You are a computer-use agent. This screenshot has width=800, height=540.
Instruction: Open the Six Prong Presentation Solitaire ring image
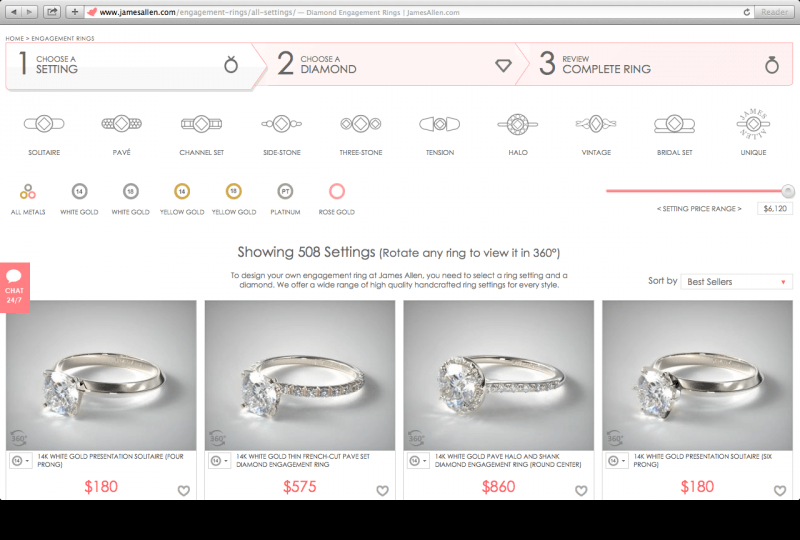tap(697, 375)
